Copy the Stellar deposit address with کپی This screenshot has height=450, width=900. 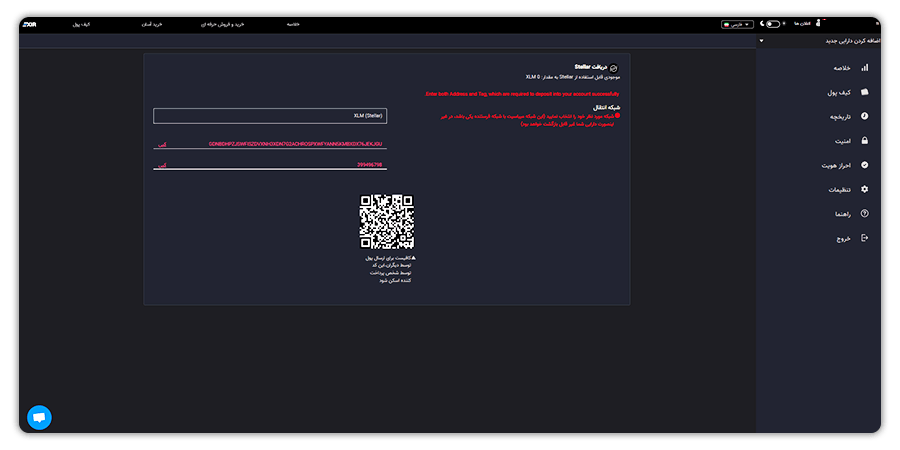point(162,145)
